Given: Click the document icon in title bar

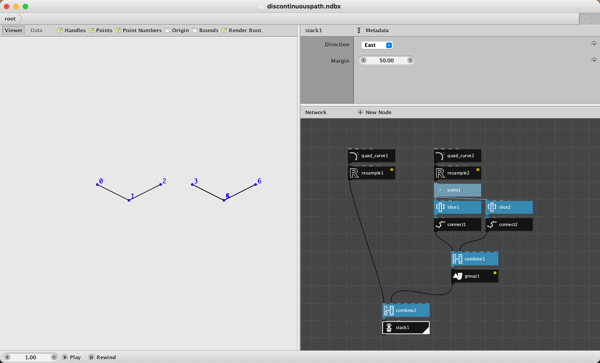Looking at the screenshot, I should tap(262, 6).
